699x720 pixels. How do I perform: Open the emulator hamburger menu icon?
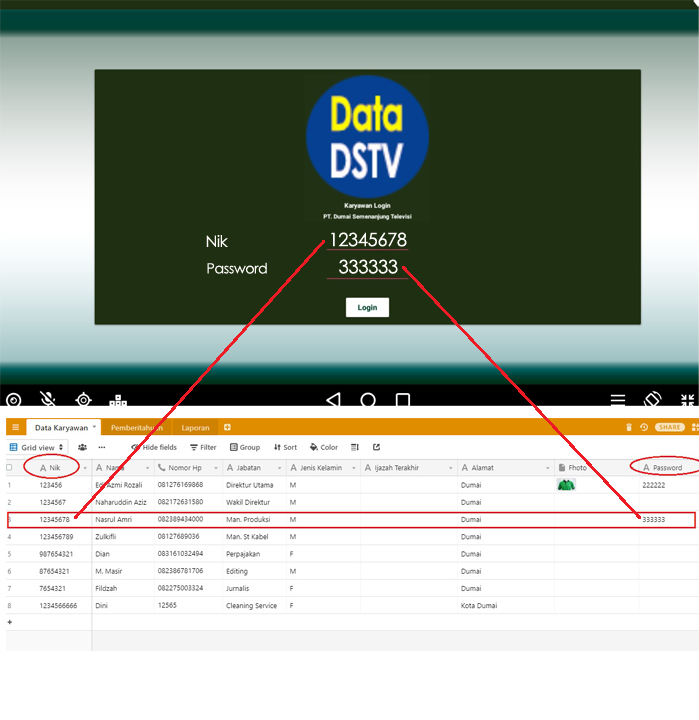tap(618, 400)
